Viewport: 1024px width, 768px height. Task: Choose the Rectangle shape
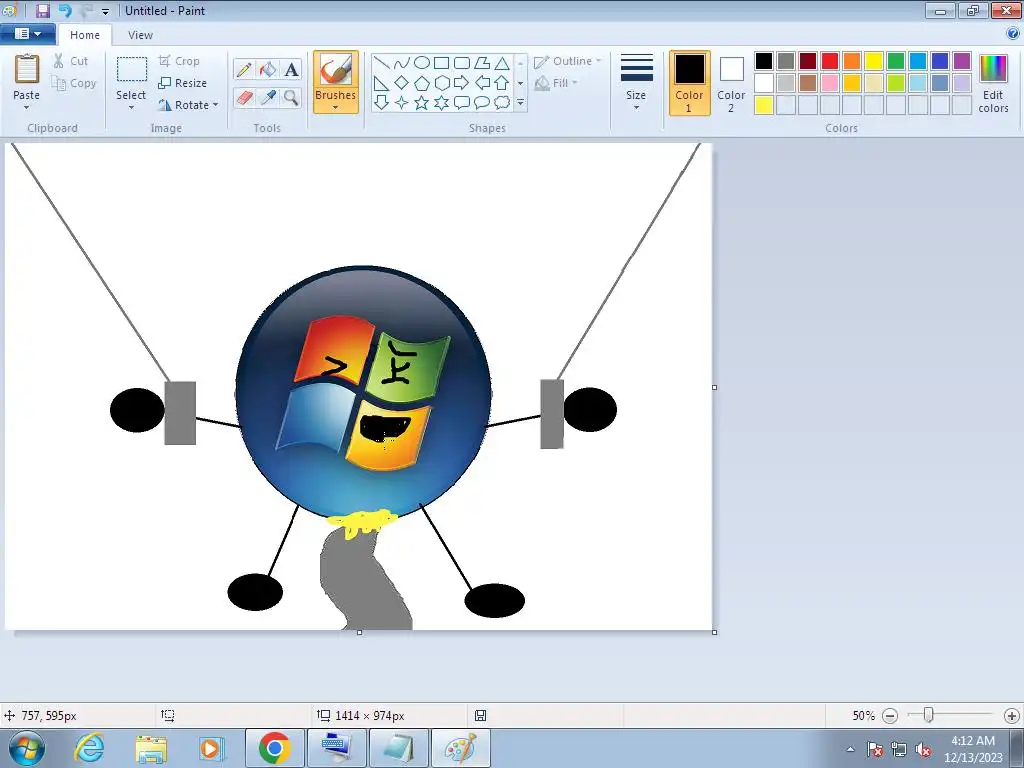[x=441, y=63]
